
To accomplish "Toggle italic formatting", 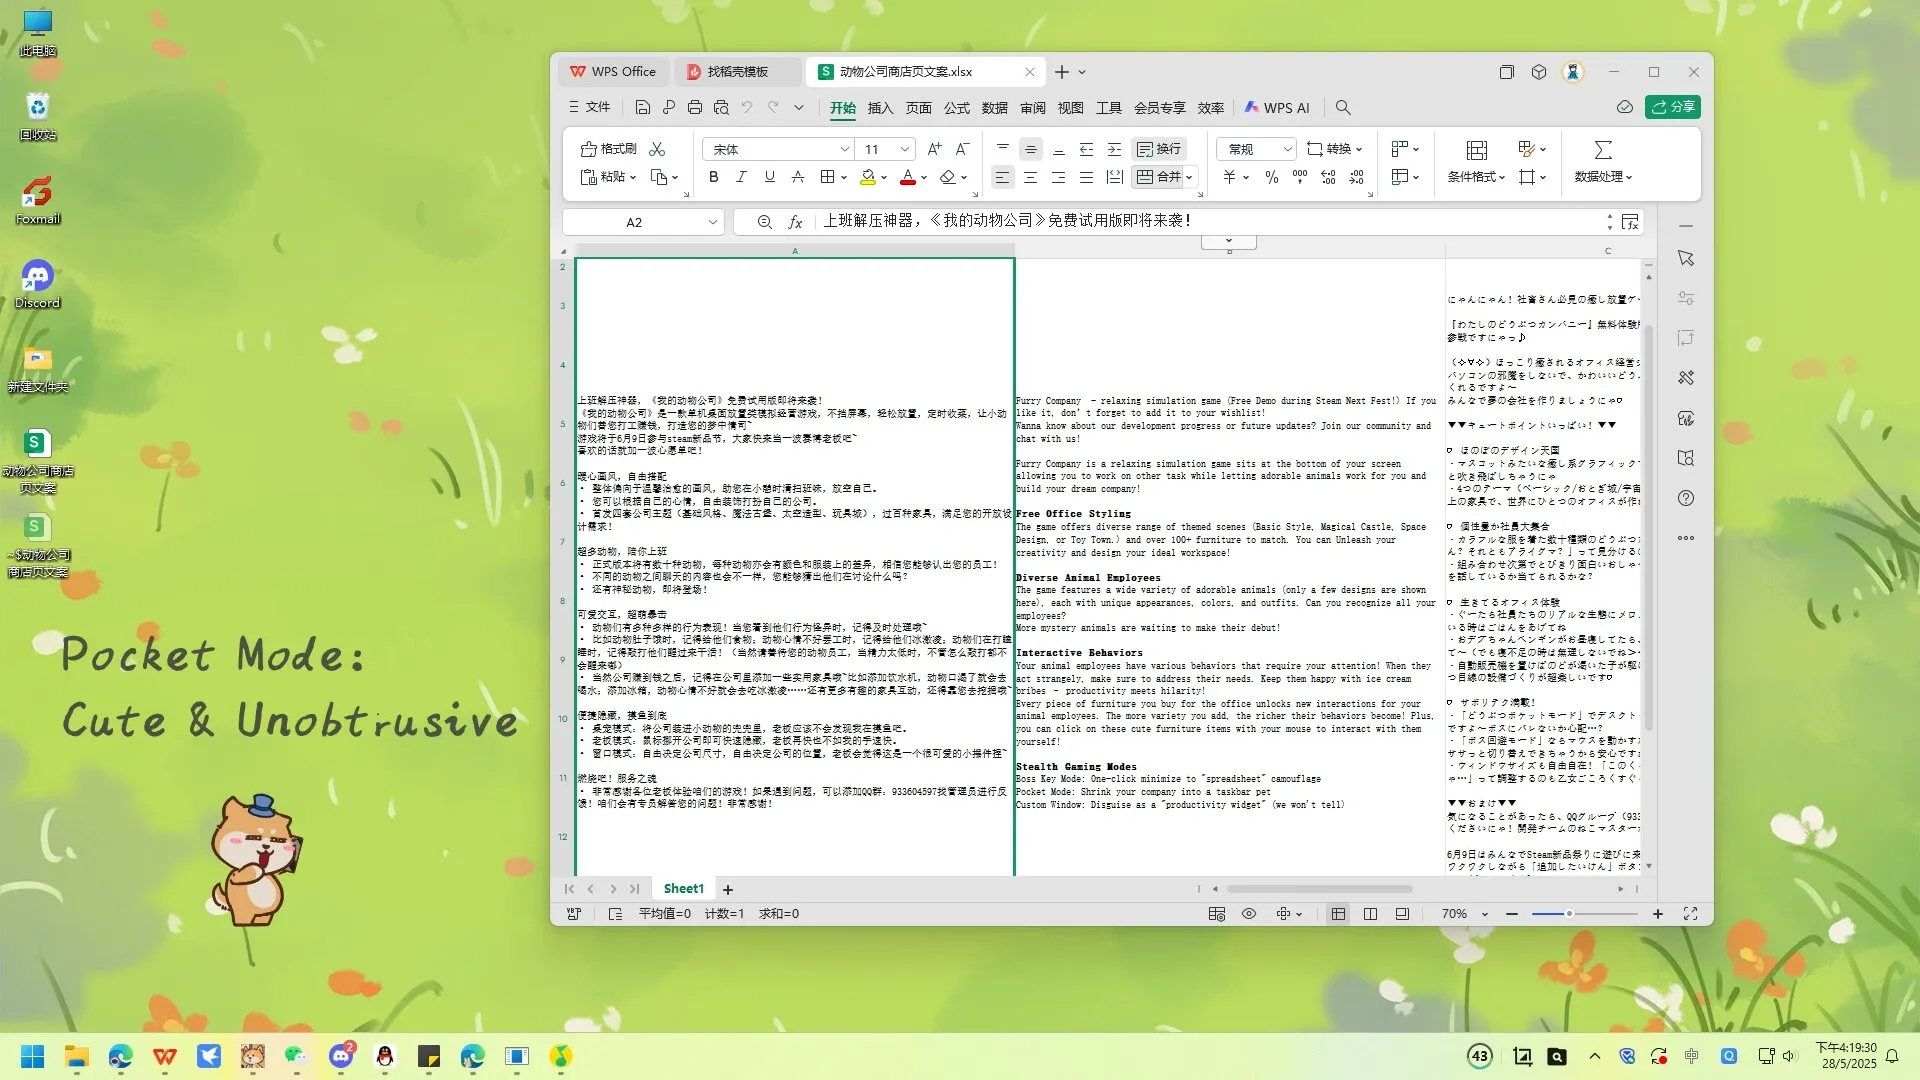I will click(x=741, y=177).
